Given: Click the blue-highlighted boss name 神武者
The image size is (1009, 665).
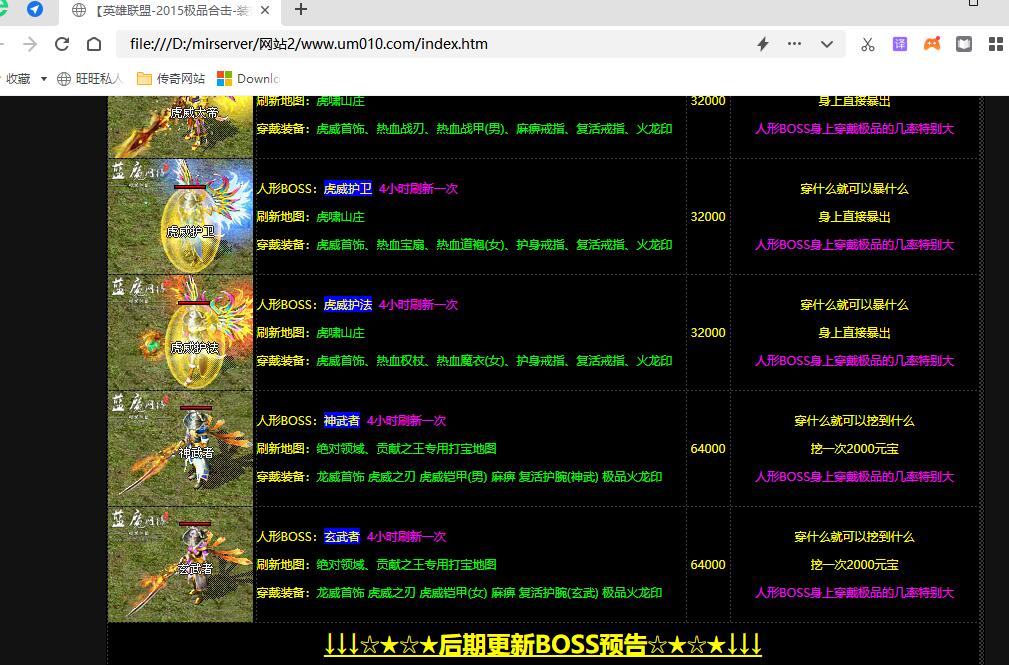Looking at the screenshot, I should tap(342, 420).
